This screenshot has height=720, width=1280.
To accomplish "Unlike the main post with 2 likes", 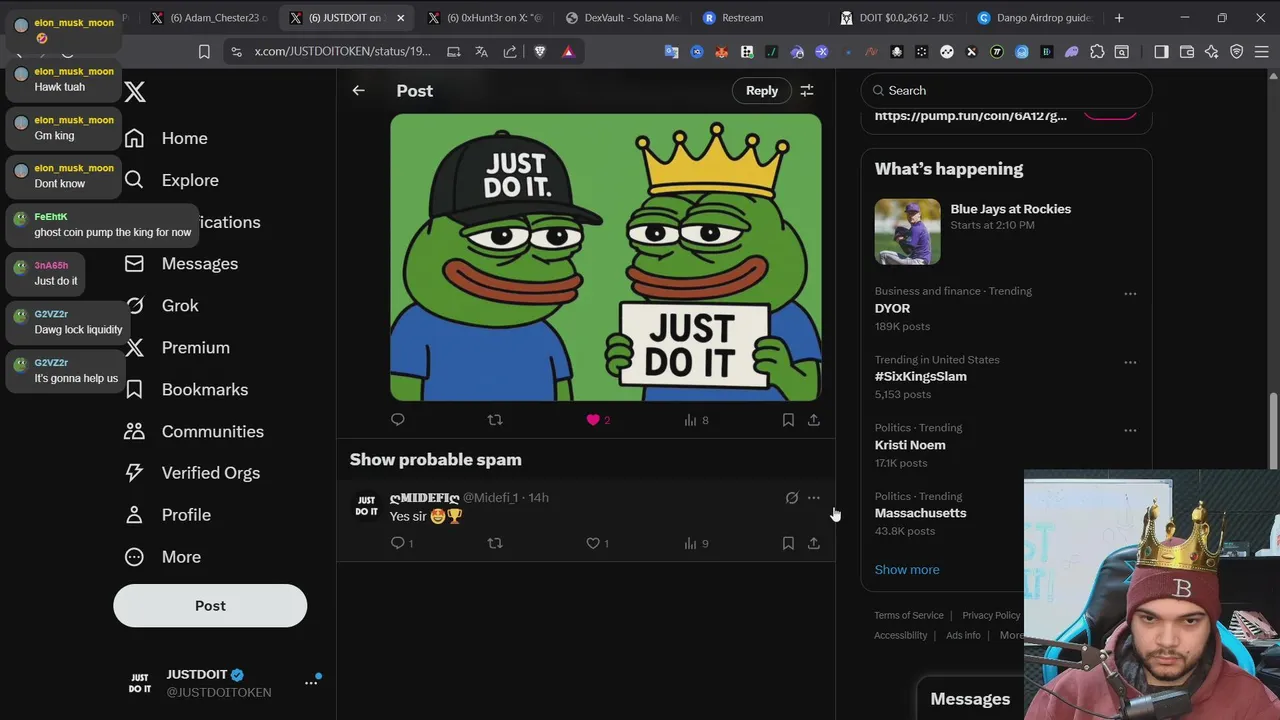I will (x=598, y=420).
